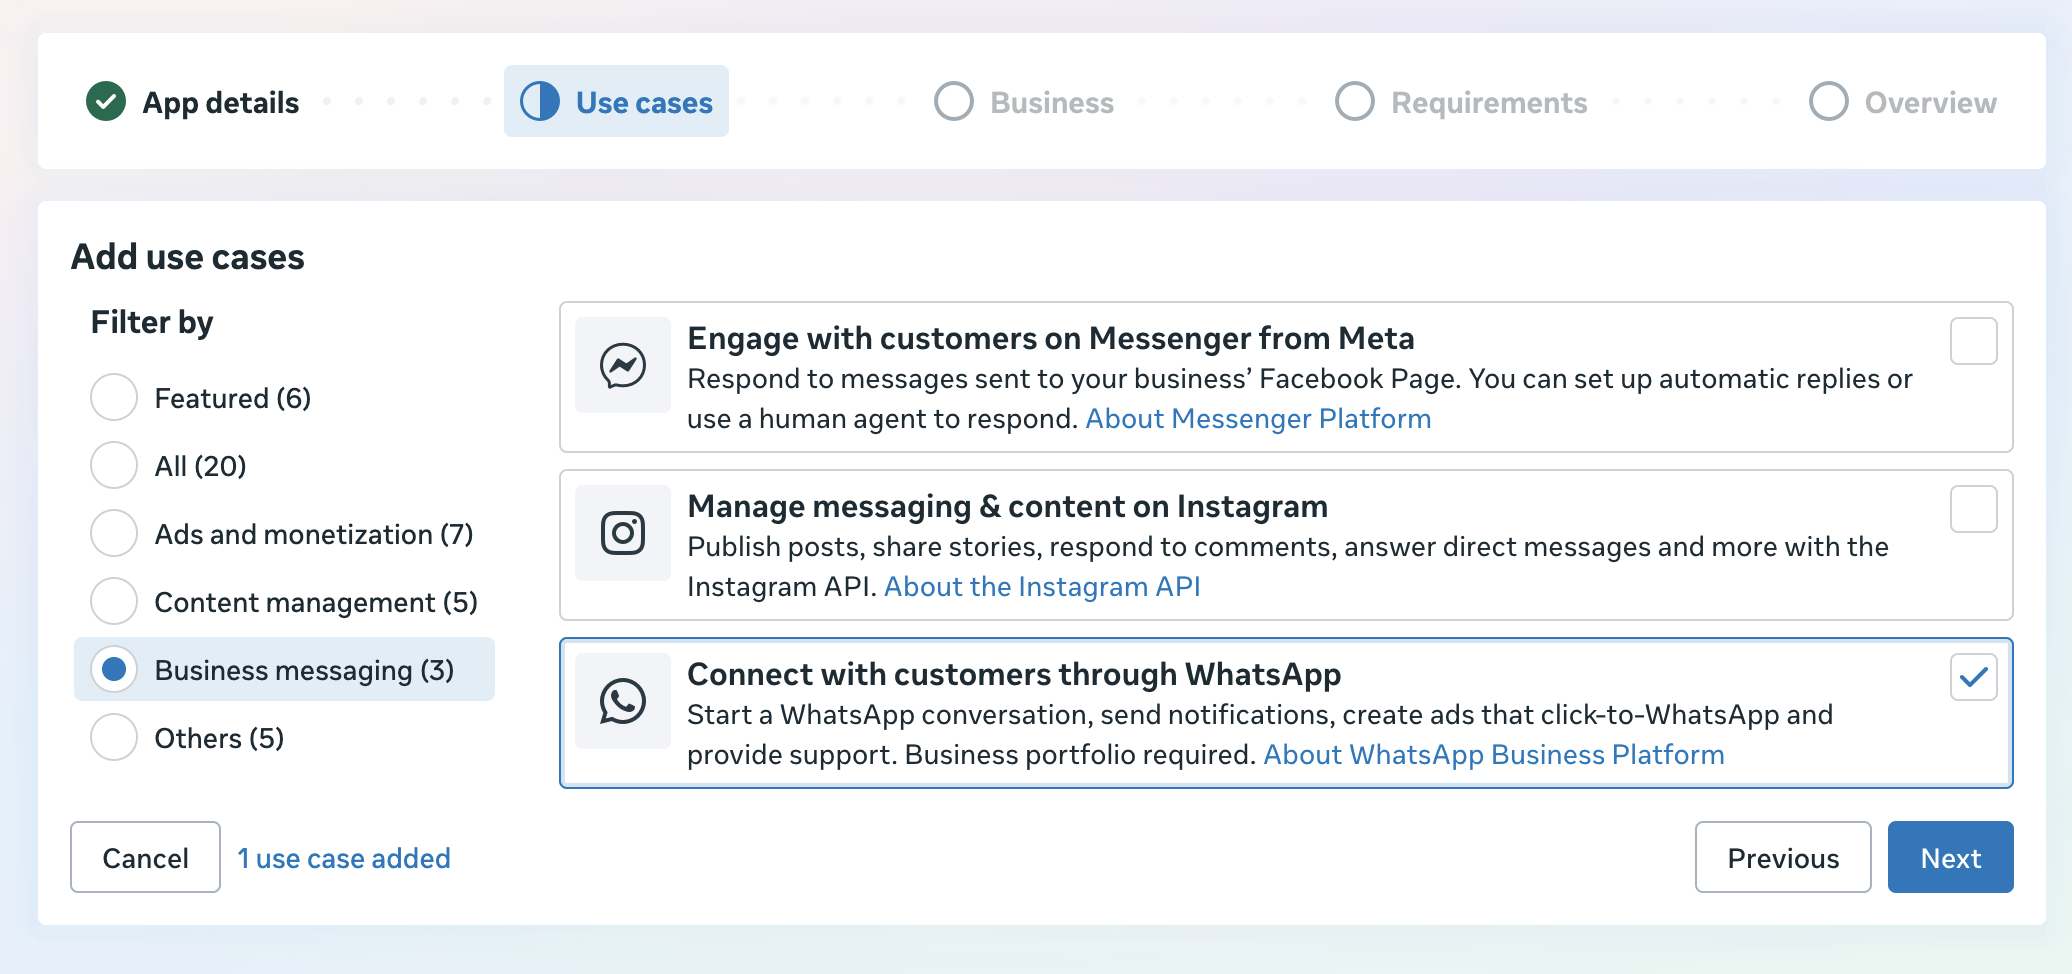Jump to the Business step label
Viewport: 2072px width, 974px height.
pyautogui.click(x=1052, y=103)
